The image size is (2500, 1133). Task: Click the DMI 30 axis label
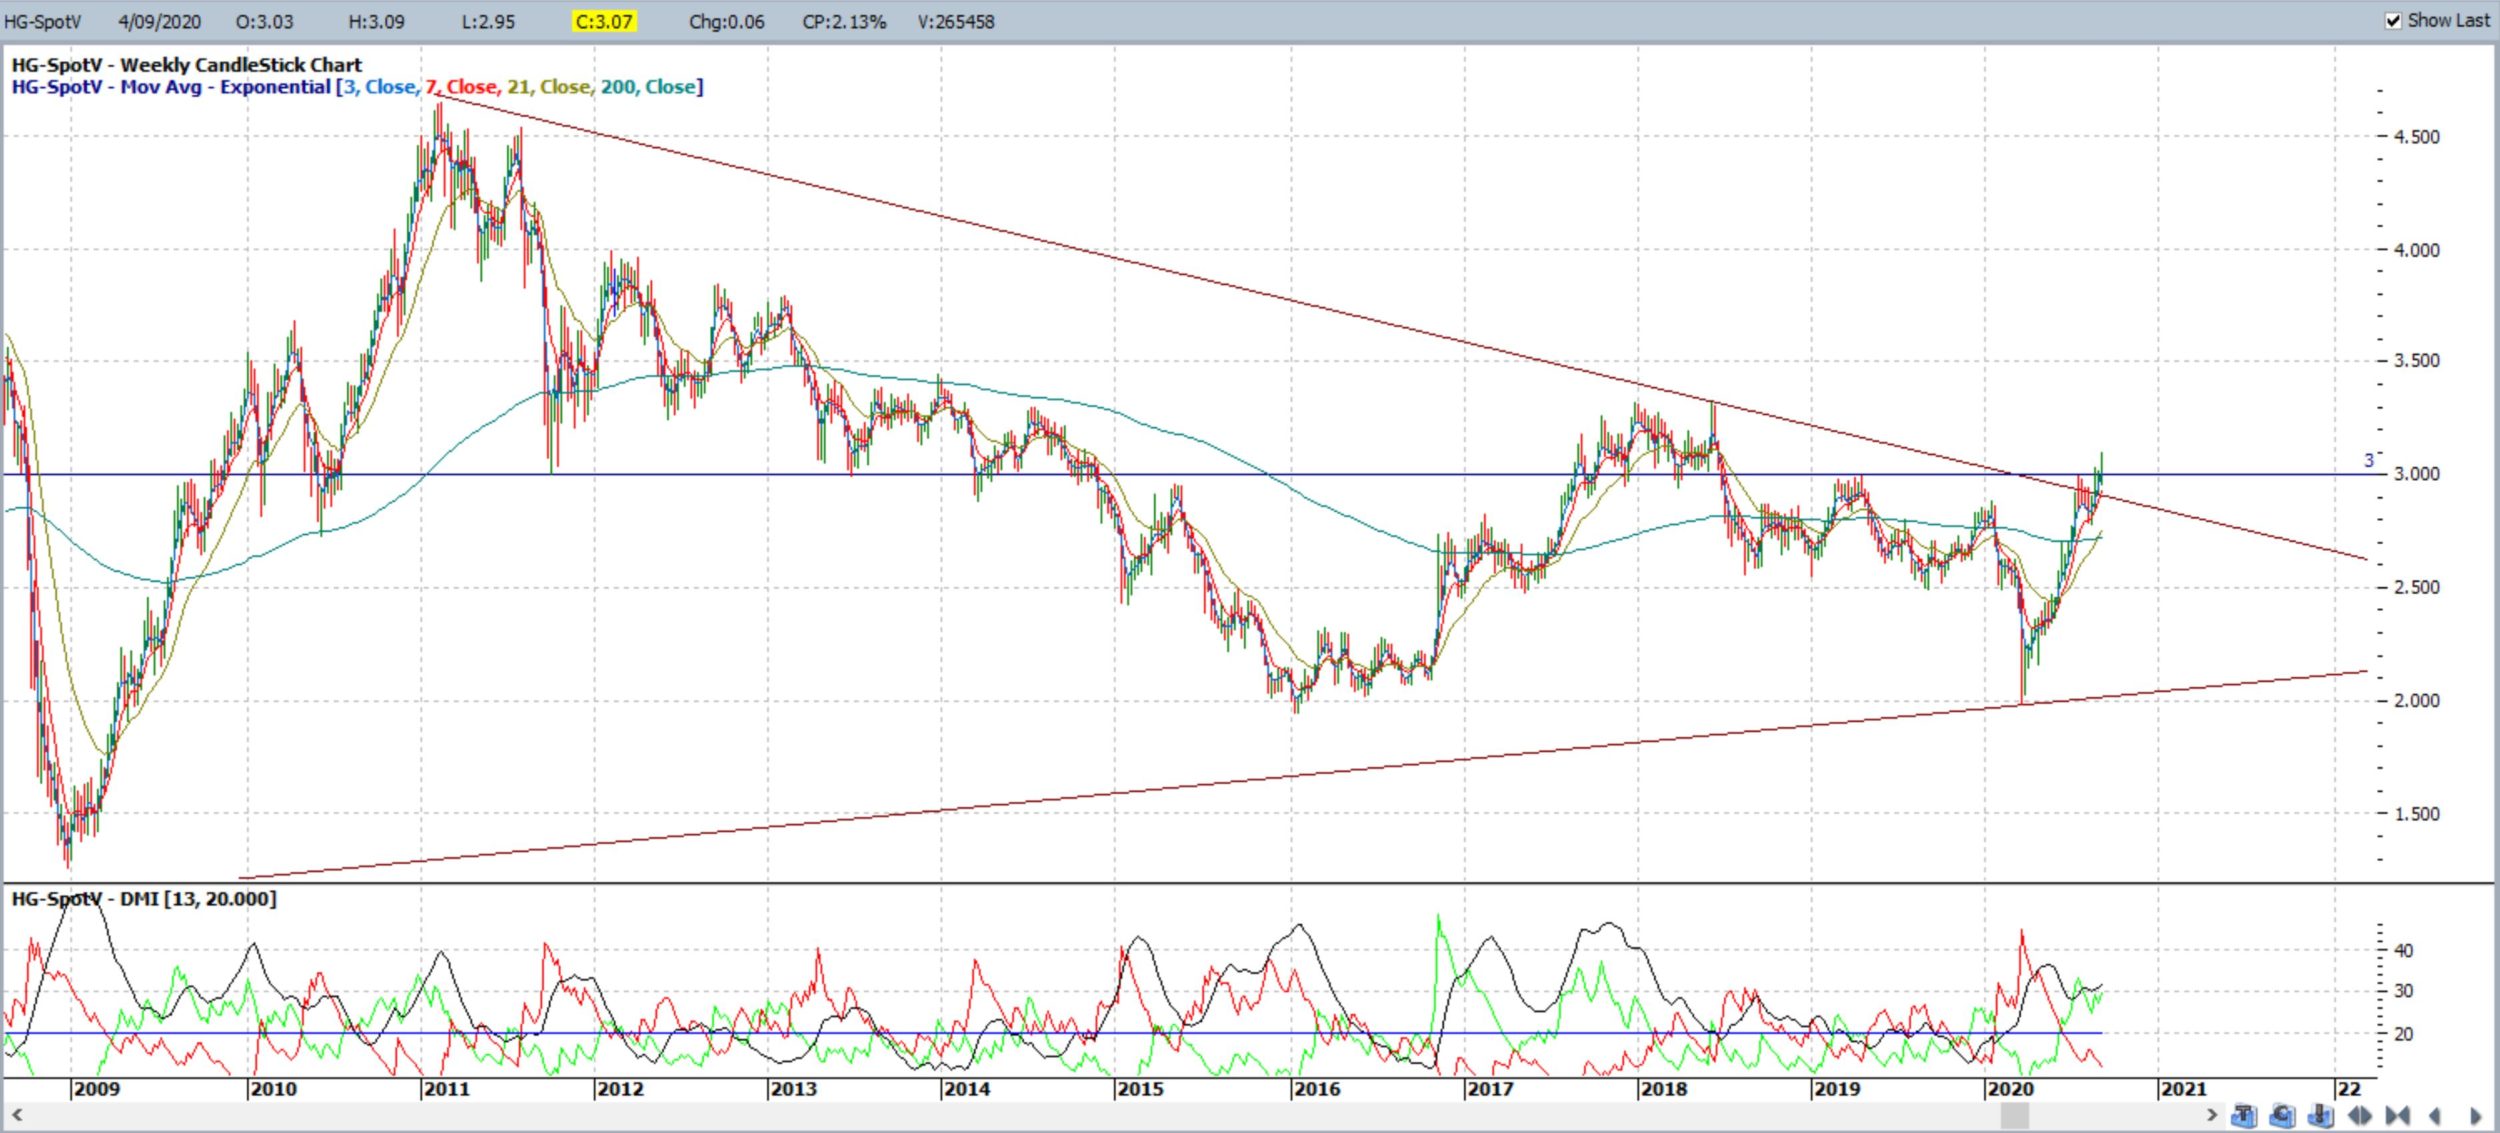point(2403,991)
